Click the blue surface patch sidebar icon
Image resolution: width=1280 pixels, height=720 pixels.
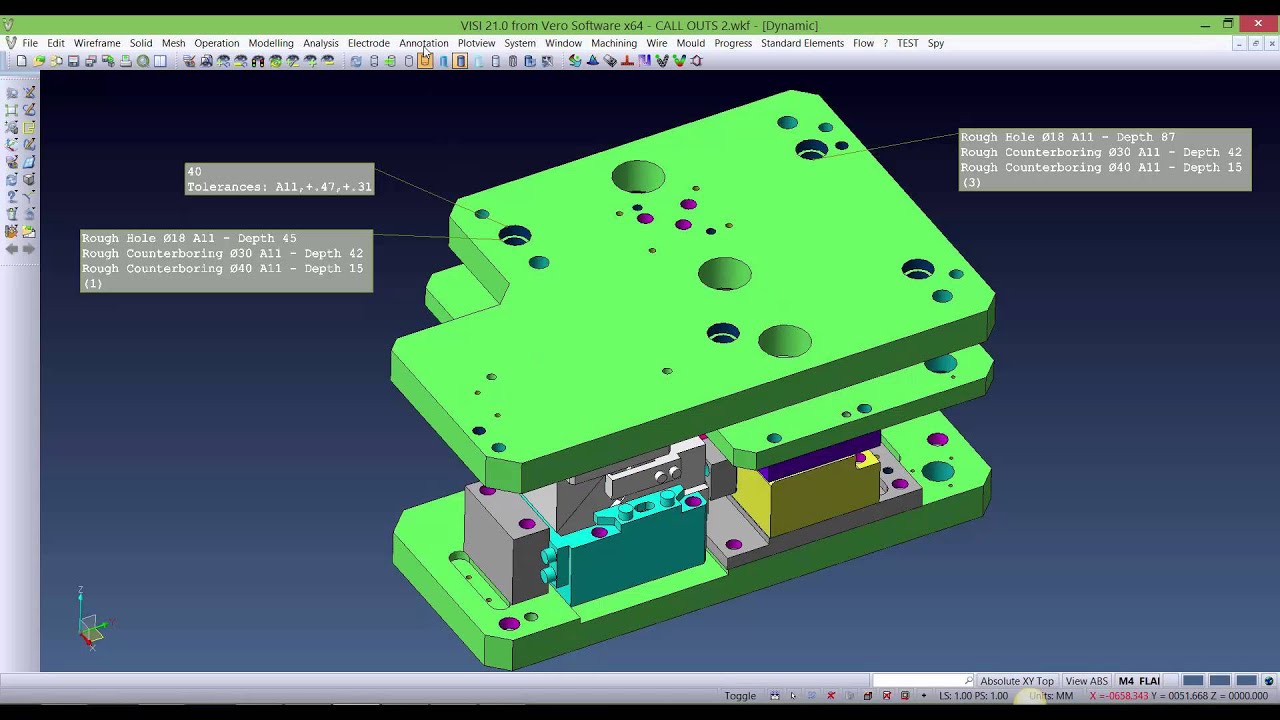(x=29, y=161)
